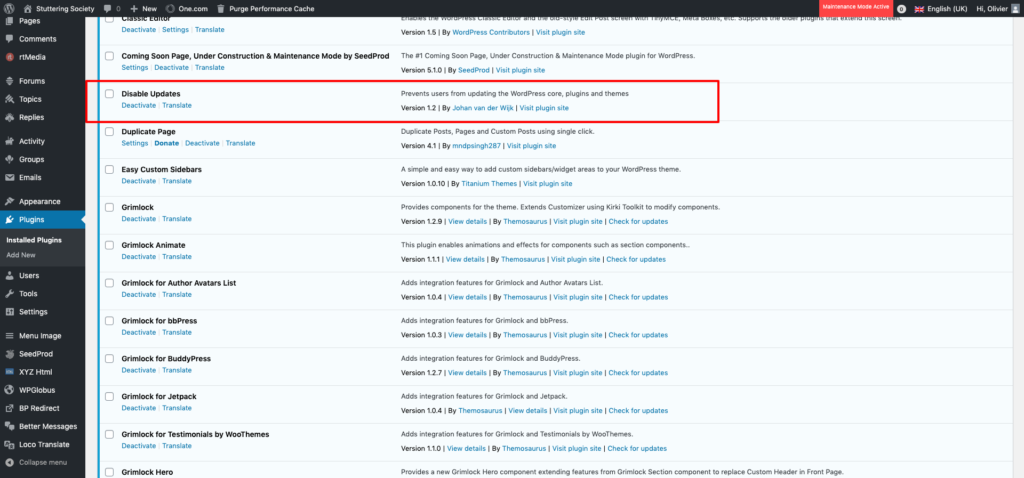Screen dimensions: 1024x478
Task: Click the UK flag language icon
Action: click(919, 9)
